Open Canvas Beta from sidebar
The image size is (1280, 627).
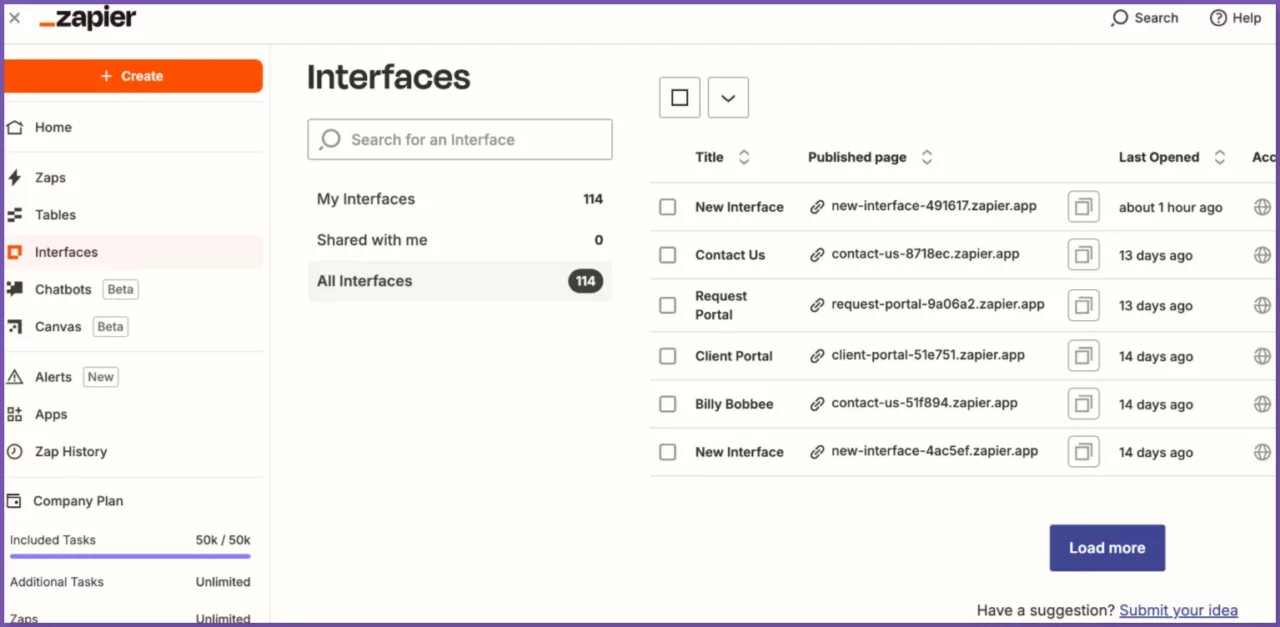pos(58,326)
